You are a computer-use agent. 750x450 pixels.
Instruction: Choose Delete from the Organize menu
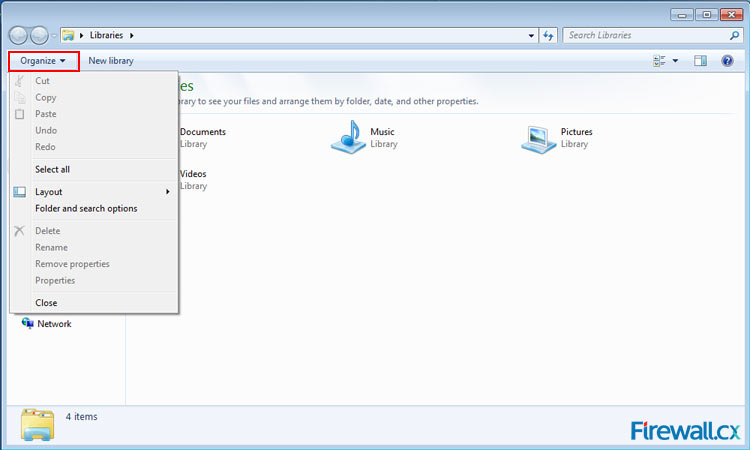93,231
